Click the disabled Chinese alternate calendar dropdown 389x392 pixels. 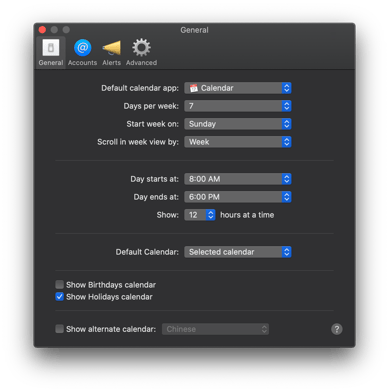coord(215,329)
